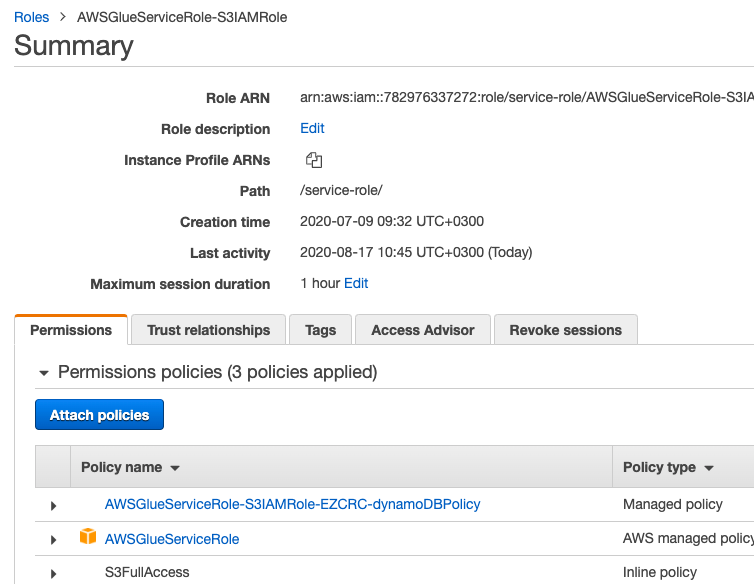Click the Inline policy type cell
Viewport: 754px width, 584px height.
coord(659,572)
